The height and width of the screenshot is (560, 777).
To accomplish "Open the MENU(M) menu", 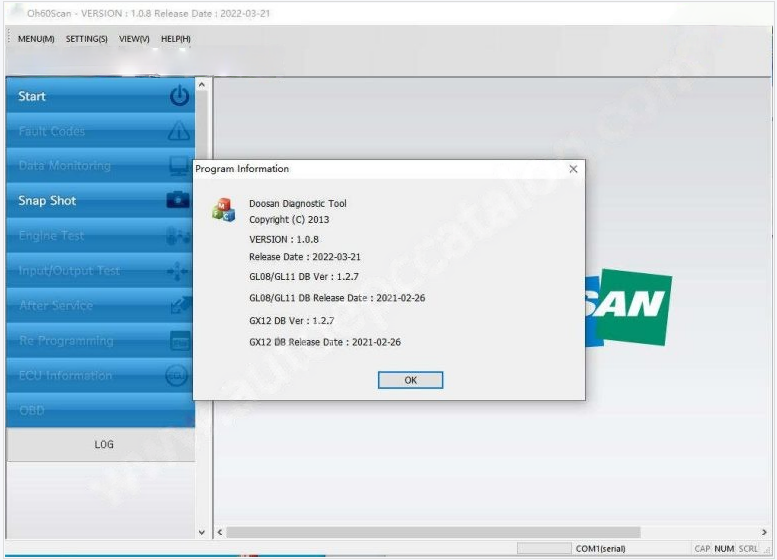I will click(x=36, y=39).
